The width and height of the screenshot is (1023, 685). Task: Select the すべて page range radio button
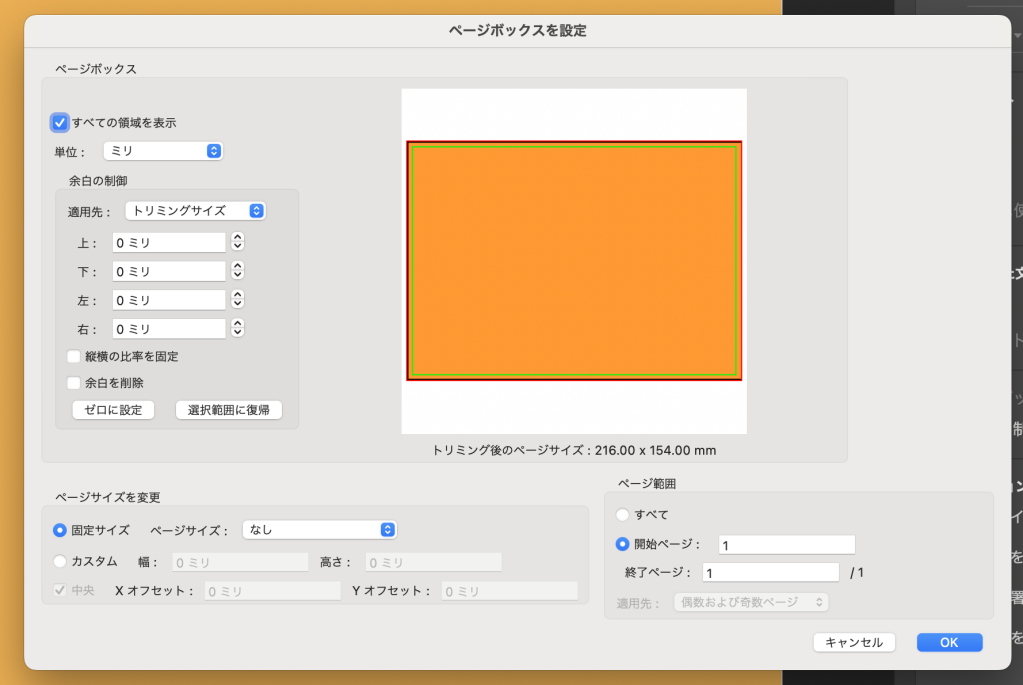(x=623, y=514)
